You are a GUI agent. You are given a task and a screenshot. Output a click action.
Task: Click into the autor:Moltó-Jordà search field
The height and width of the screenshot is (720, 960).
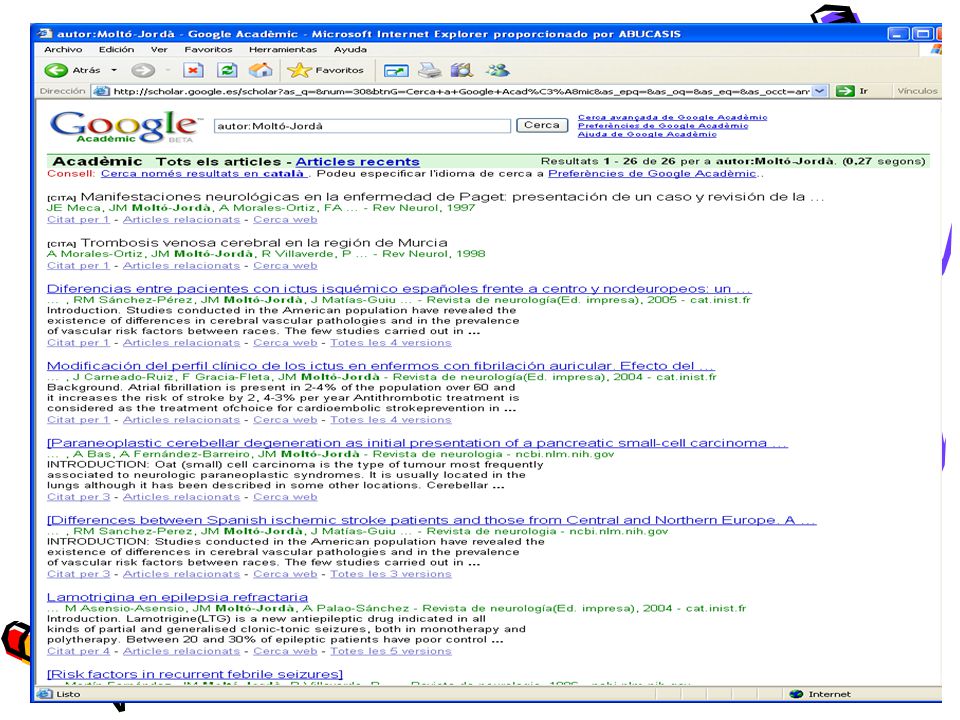tap(362, 126)
